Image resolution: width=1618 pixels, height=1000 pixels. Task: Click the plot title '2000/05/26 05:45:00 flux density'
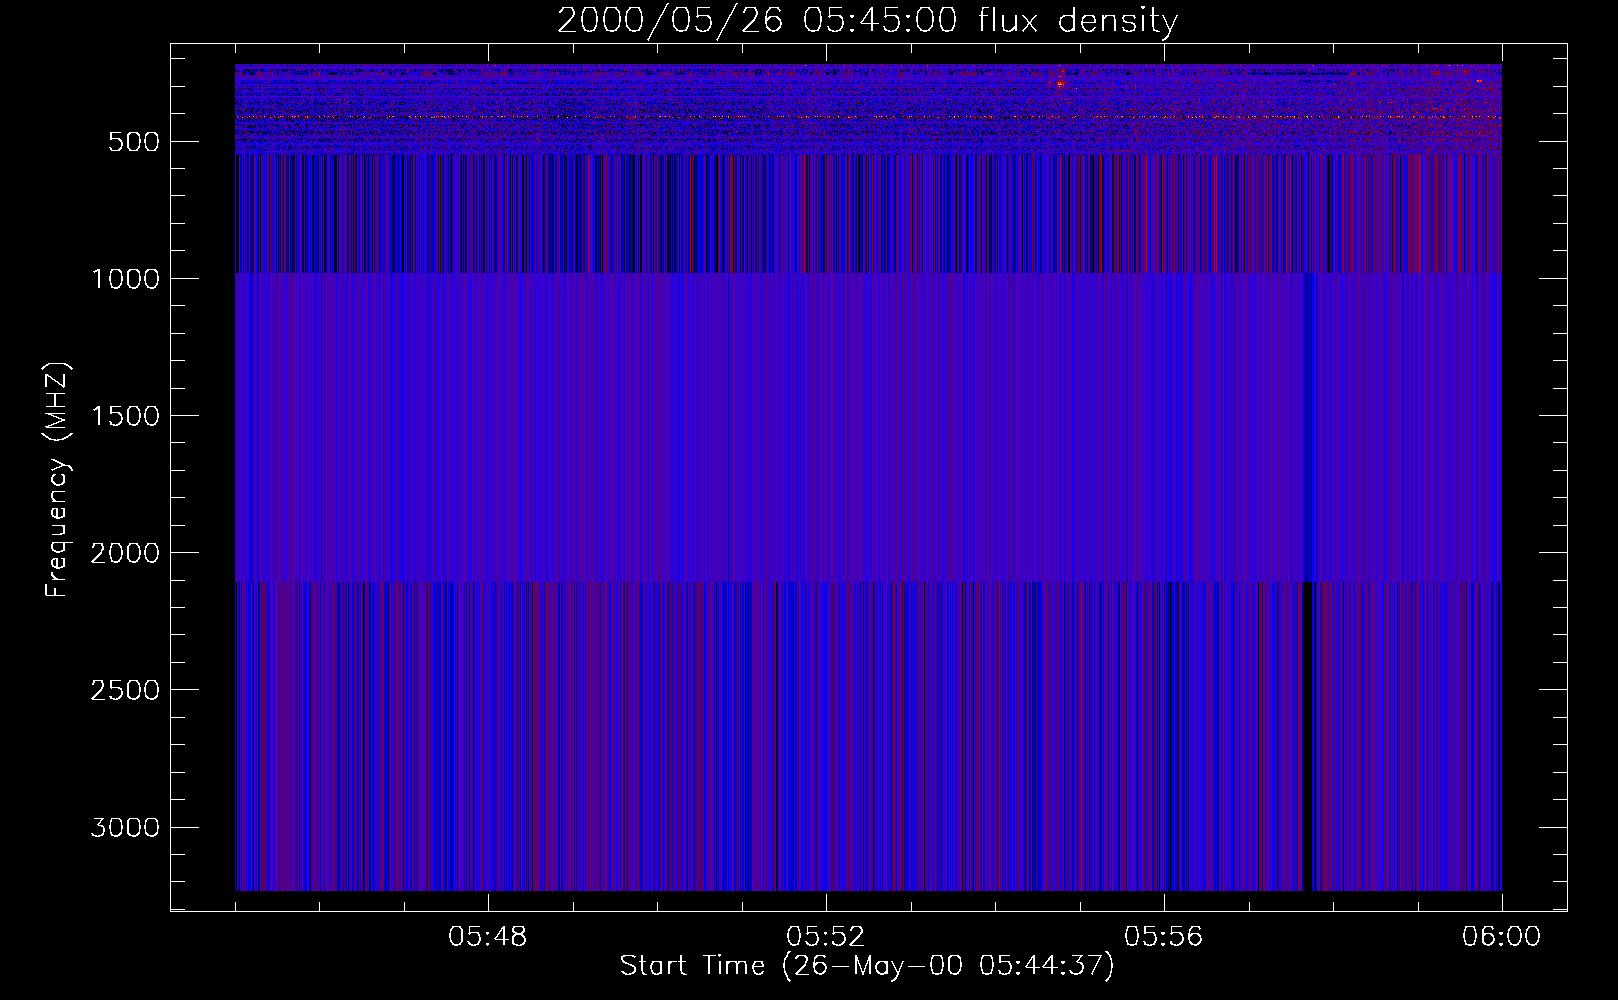click(867, 20)
